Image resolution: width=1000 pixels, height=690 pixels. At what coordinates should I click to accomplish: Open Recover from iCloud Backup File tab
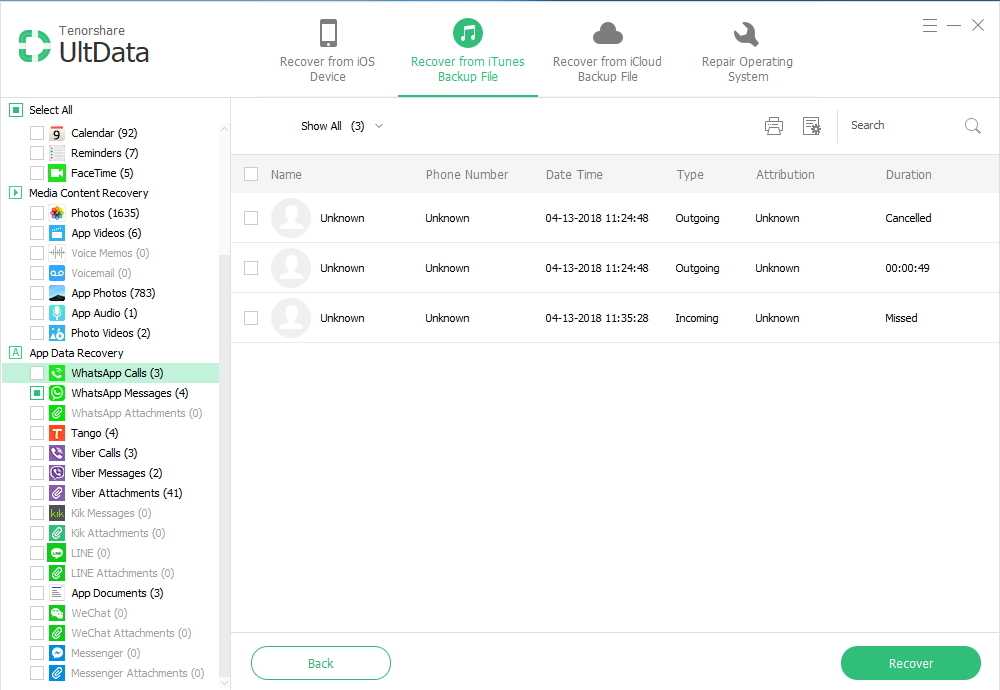click(x=607, y=50)
